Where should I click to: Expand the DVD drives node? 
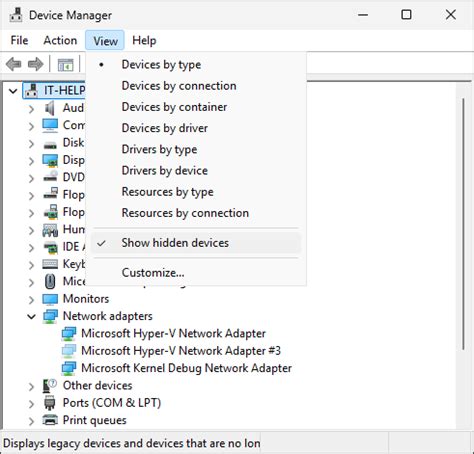[x=31, y=178]
